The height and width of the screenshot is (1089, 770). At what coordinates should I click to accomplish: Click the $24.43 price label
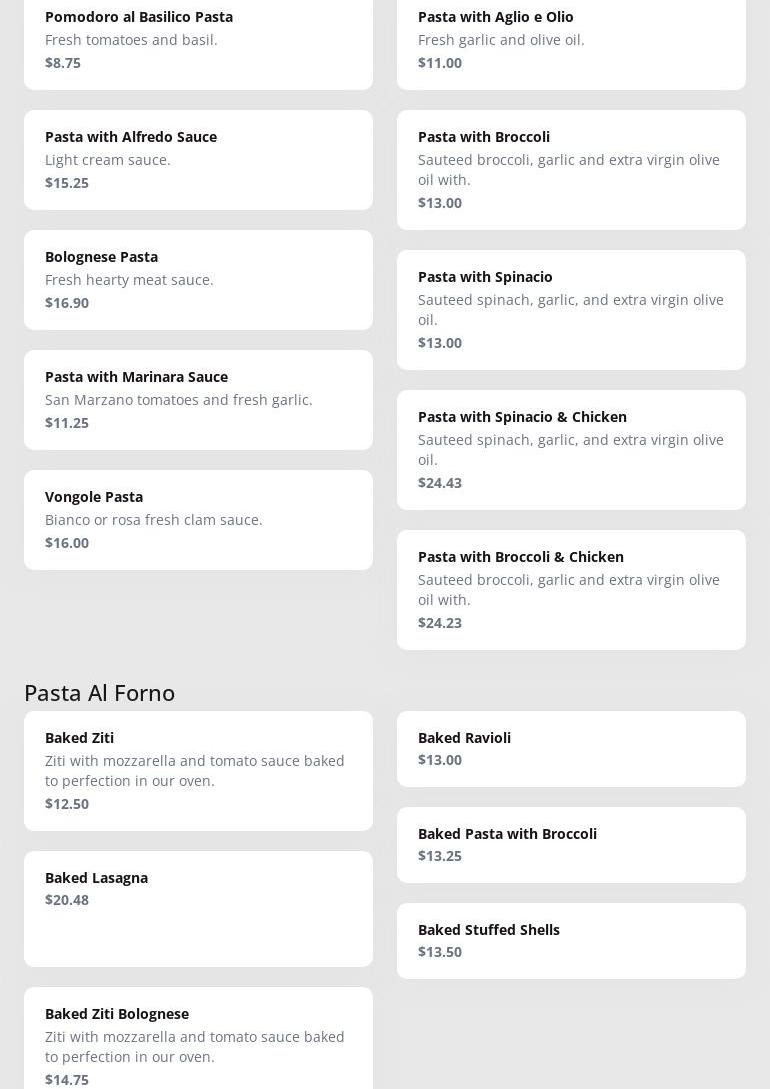440,483
